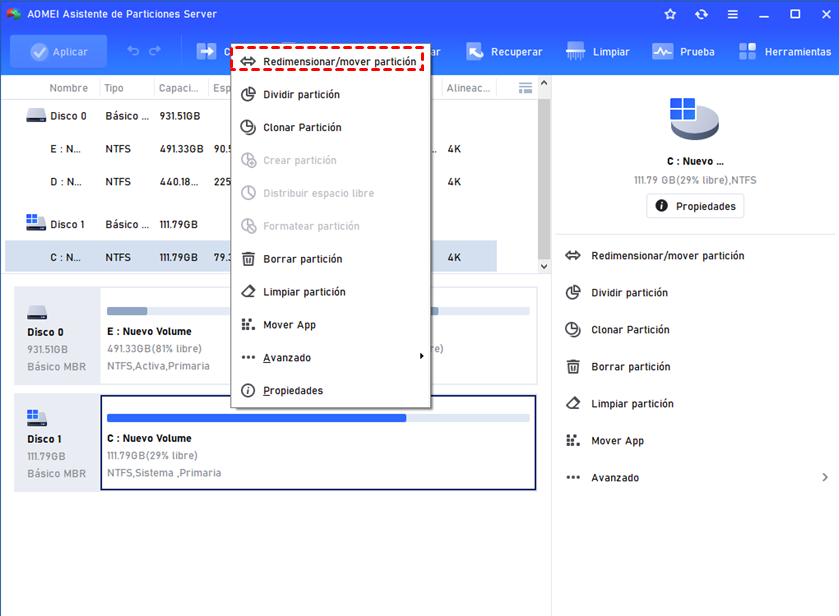Click the Aplicar button
The height and width of the screenshot is (616, 839).
(x=58, y=51)
